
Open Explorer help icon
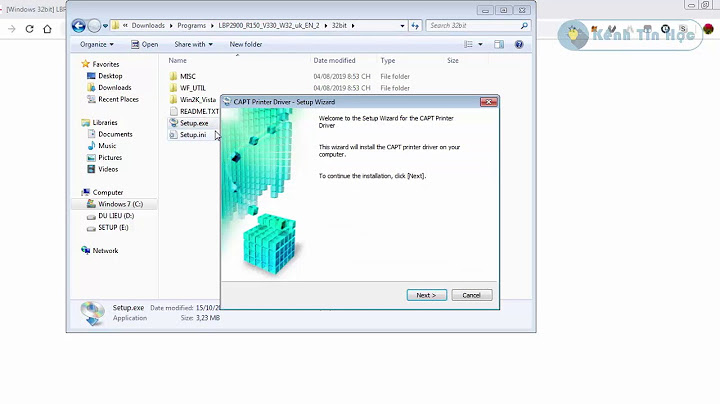coord(519,45)
